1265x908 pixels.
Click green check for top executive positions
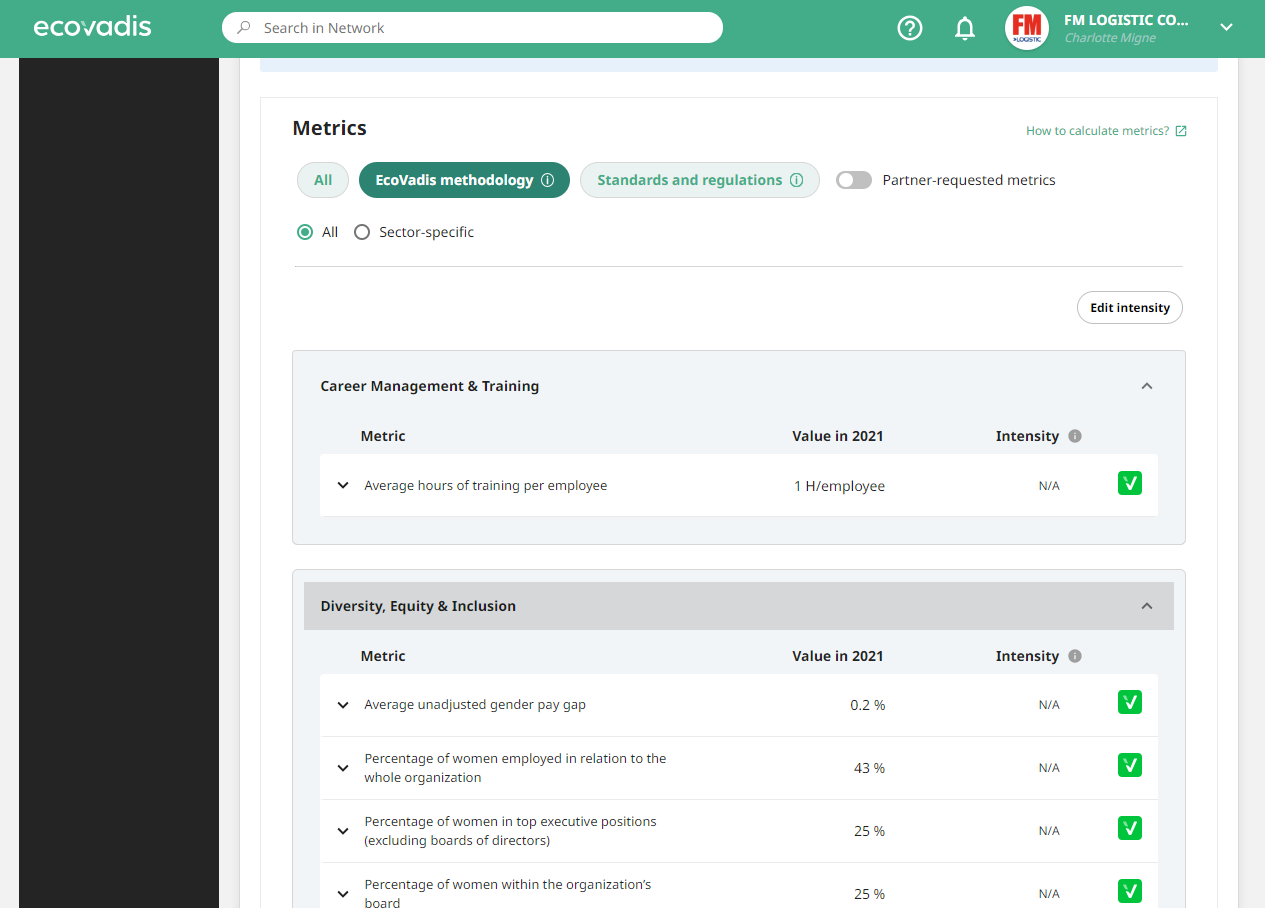pyautogui.click(x=1130, y=829)
